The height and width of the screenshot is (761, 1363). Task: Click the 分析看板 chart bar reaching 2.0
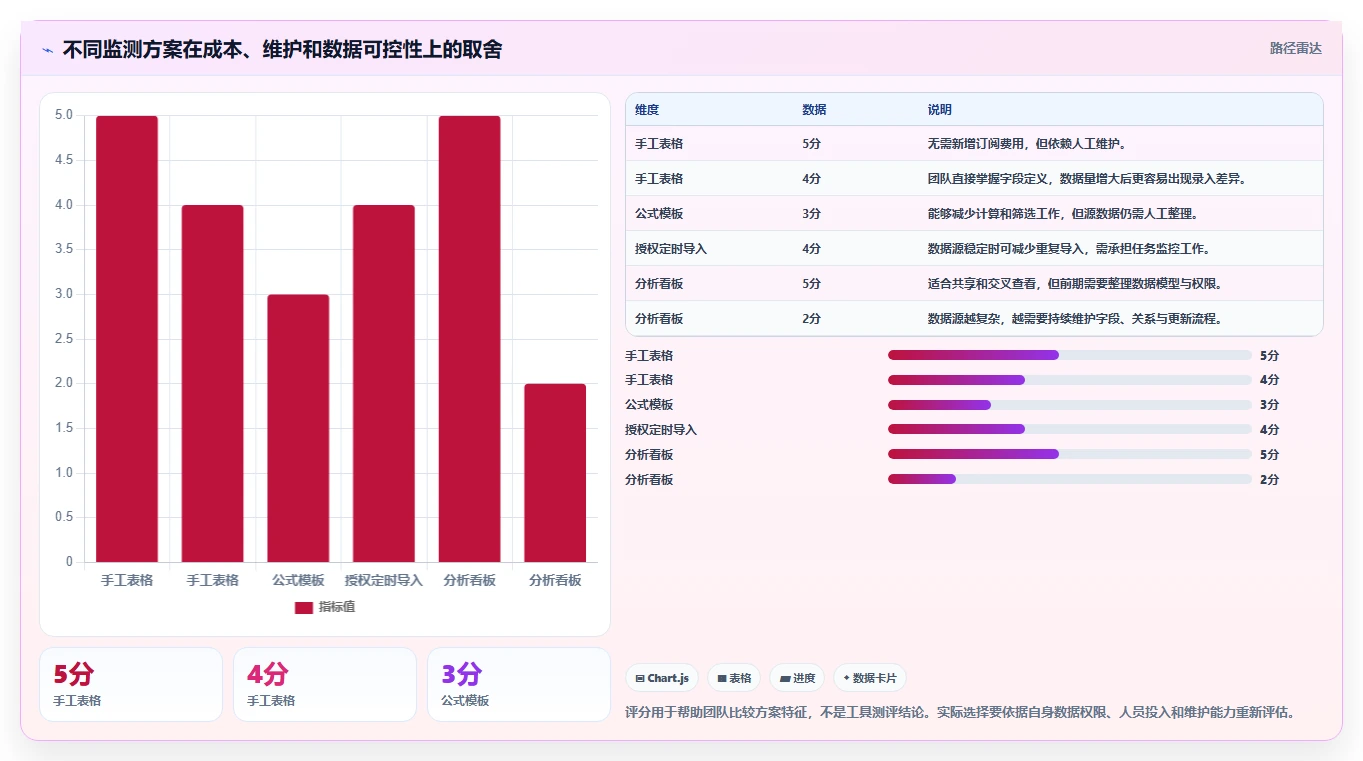[x=555, y=473]
